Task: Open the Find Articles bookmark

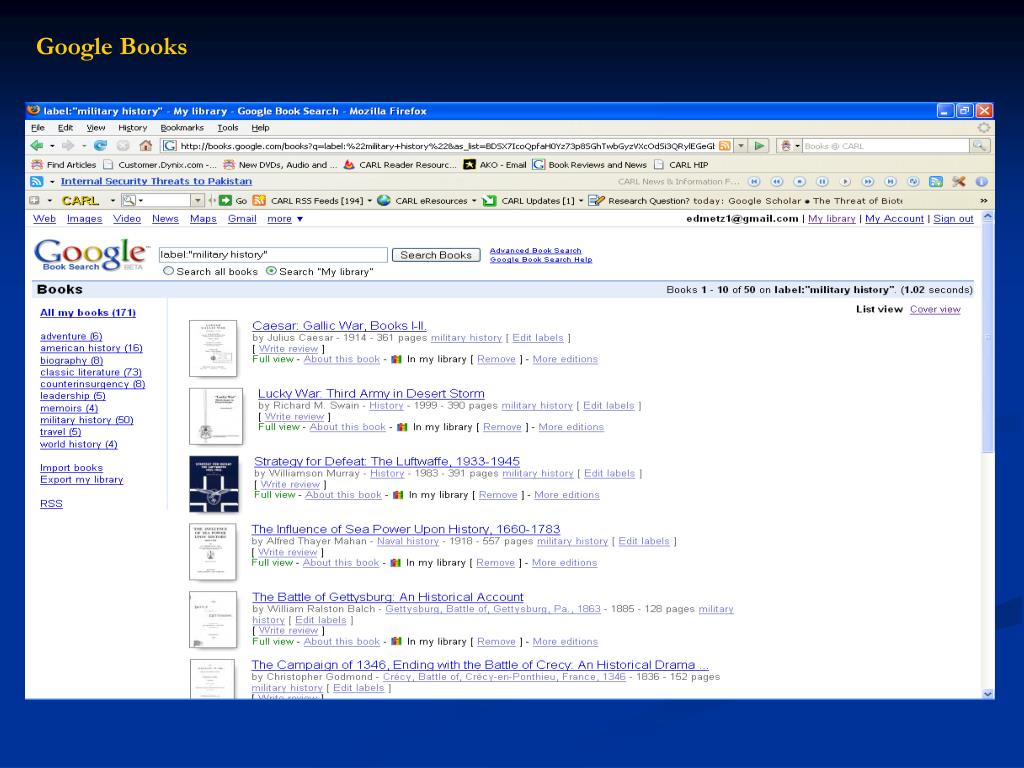Action: pyautogui.click(x=64, y=165)
